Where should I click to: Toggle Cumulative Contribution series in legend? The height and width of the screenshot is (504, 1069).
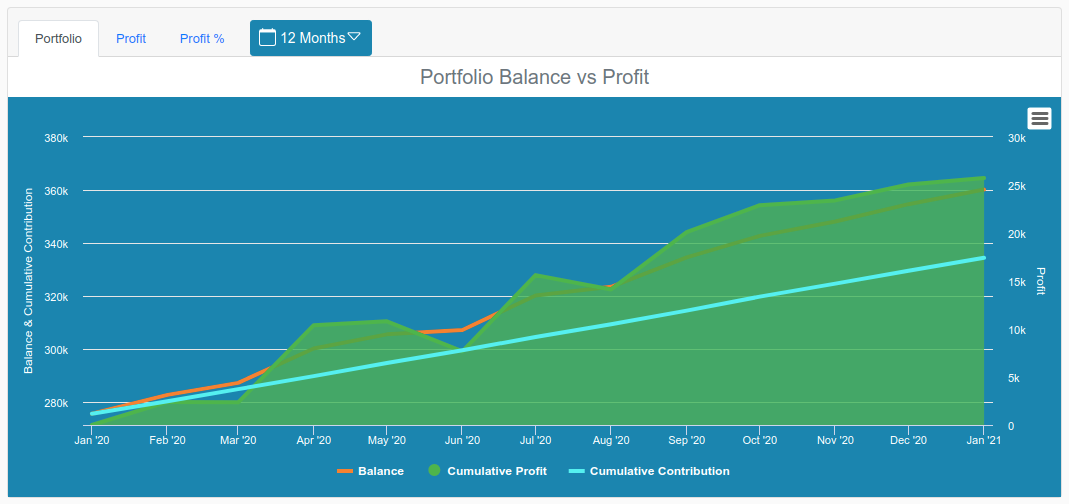[x=650, y=471]
